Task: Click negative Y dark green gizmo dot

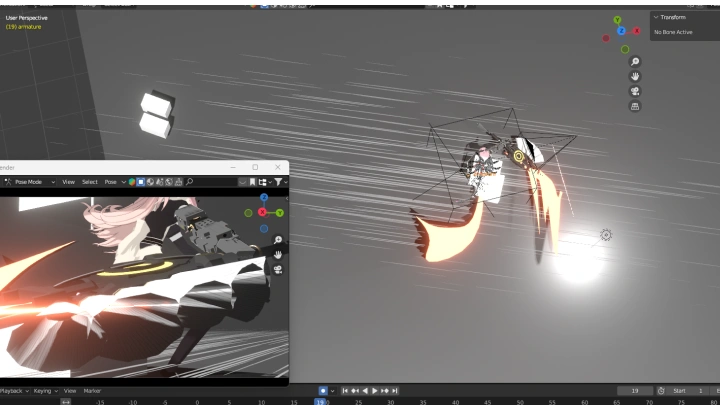Action: pyautogui.click(x=625, y=49)
